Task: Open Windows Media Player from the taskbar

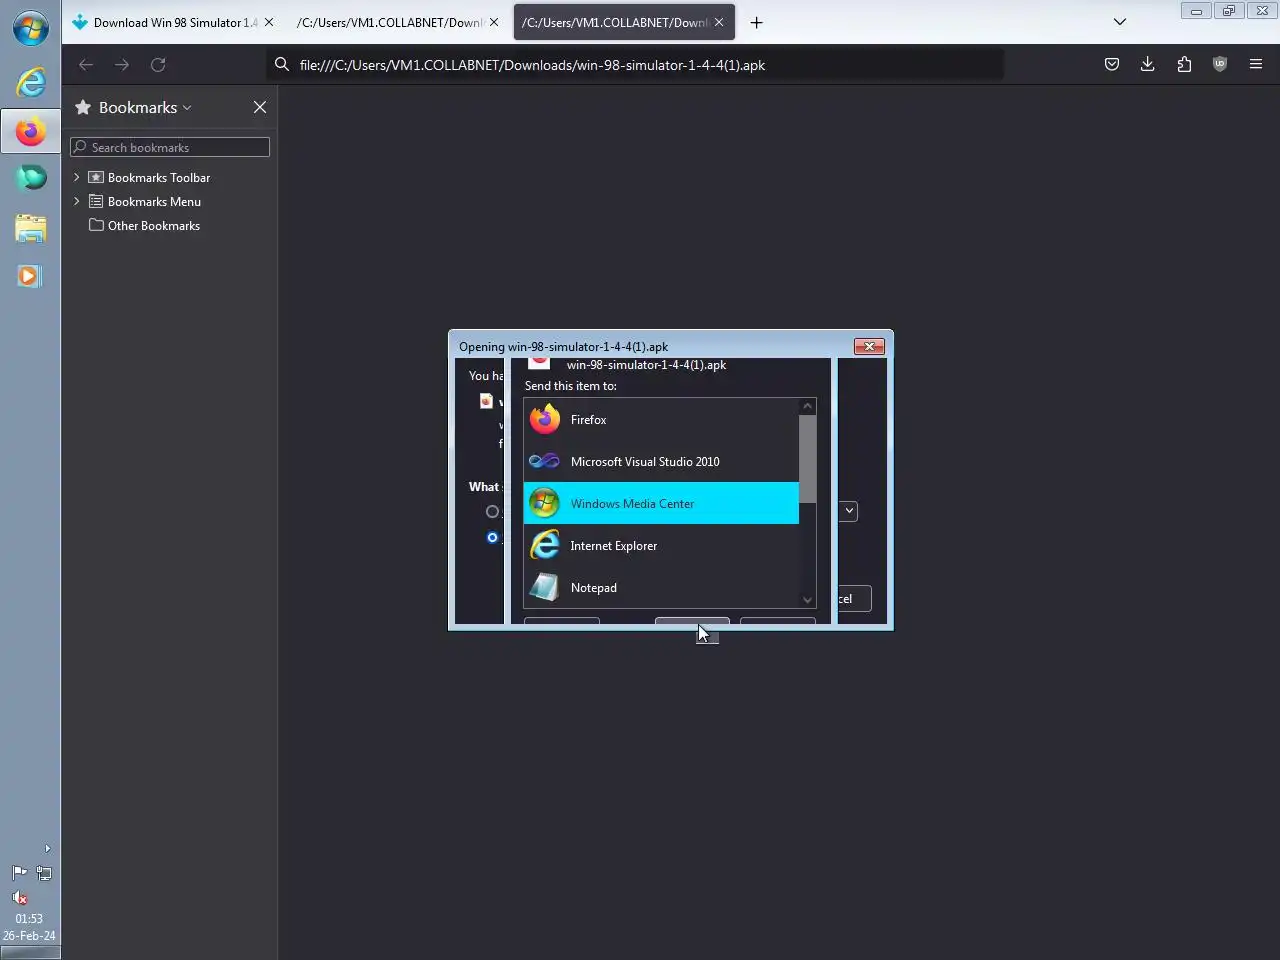Action: point(29,276)
